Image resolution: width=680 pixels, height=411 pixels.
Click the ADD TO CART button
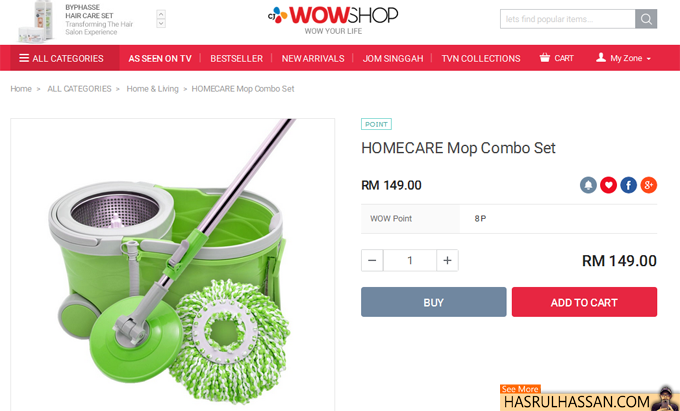(x=584, y=302)
